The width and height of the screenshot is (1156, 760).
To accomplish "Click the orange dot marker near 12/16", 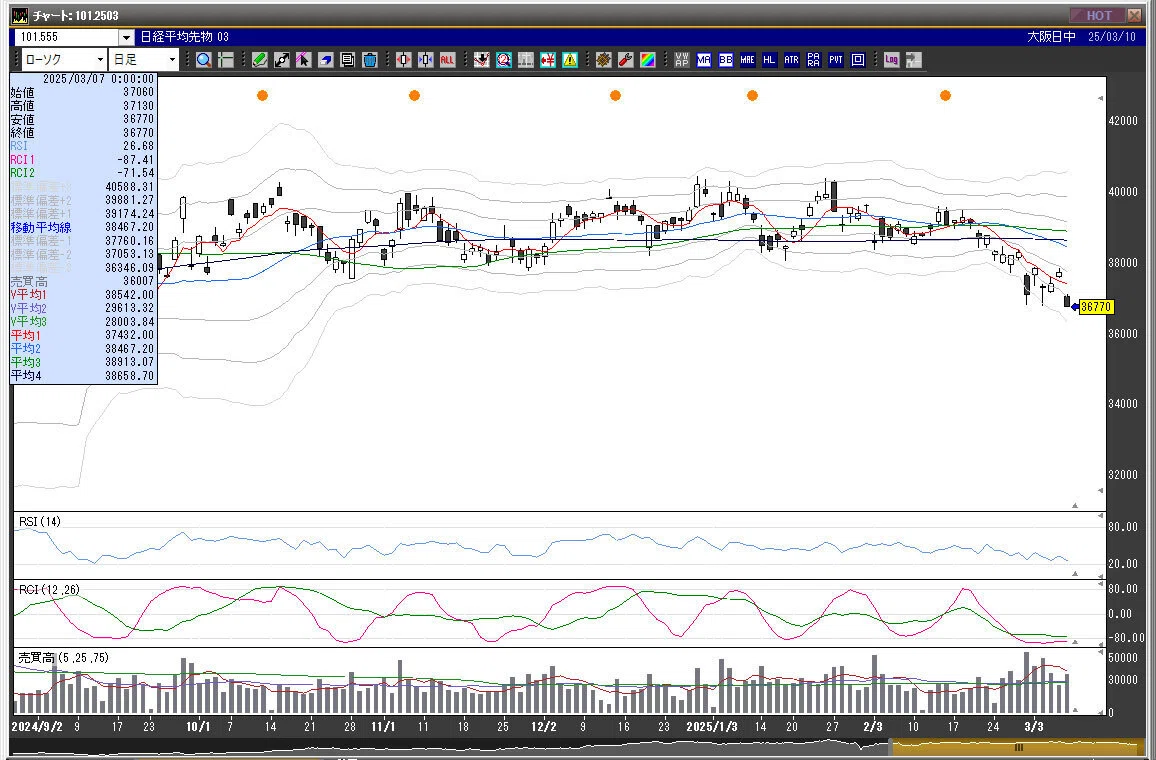I will point(616,95).
